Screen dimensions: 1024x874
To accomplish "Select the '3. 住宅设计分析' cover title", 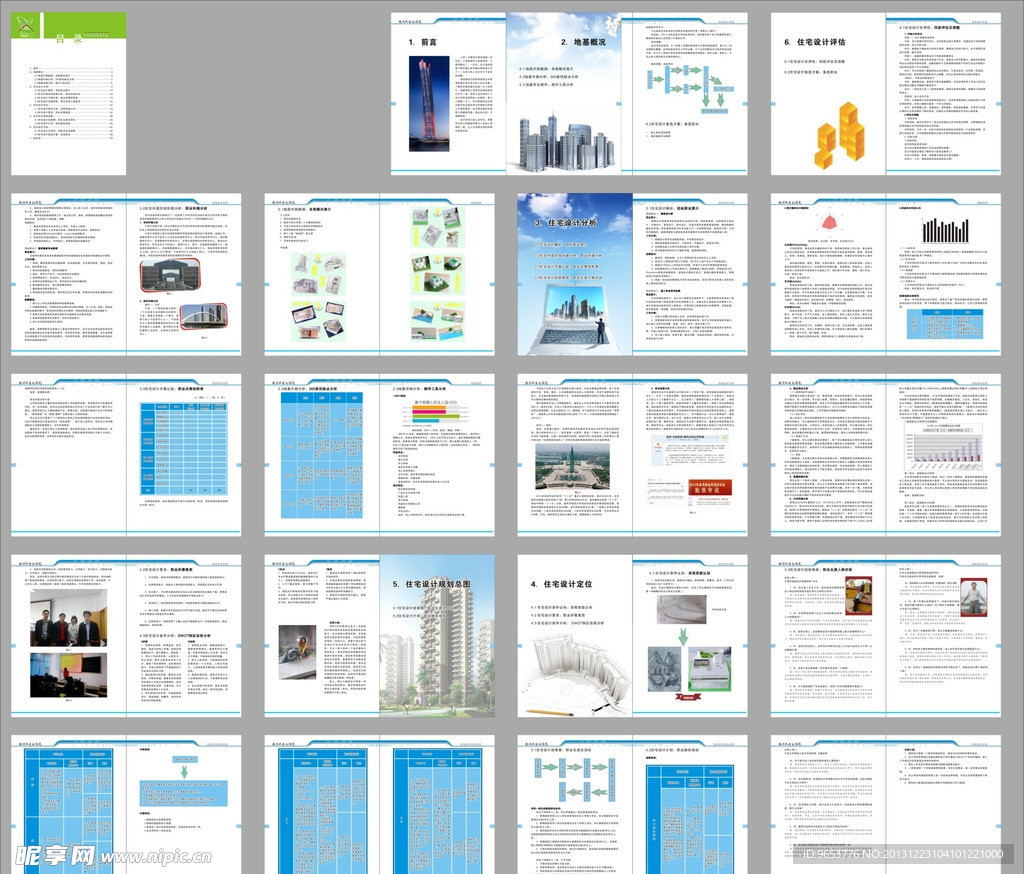I will (x=565, y=223).
